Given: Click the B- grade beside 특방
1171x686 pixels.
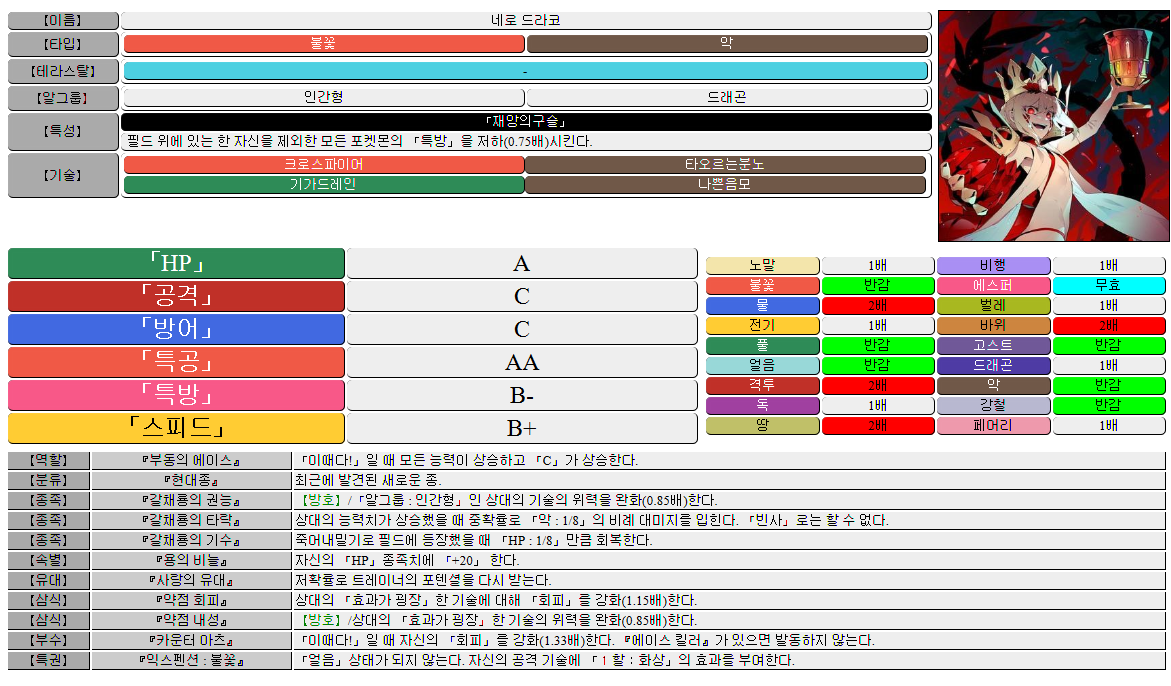Looking at the screenshot, I should coord(522,395).
